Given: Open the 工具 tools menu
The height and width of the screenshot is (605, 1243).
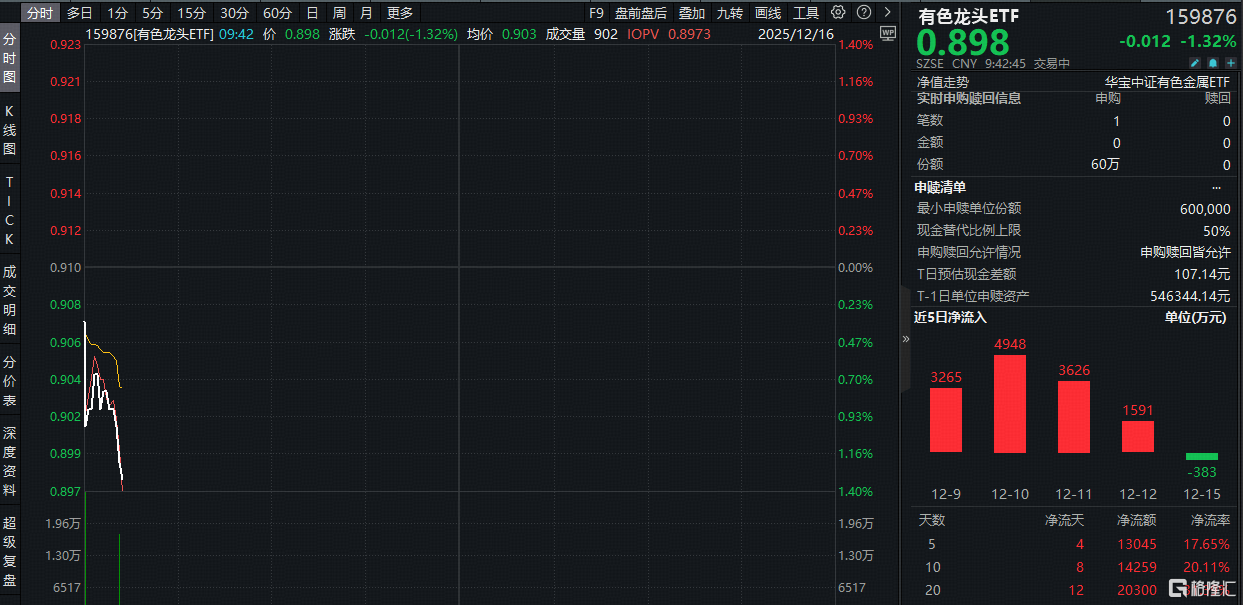Looking at the screenshot, I should (806, 13).
